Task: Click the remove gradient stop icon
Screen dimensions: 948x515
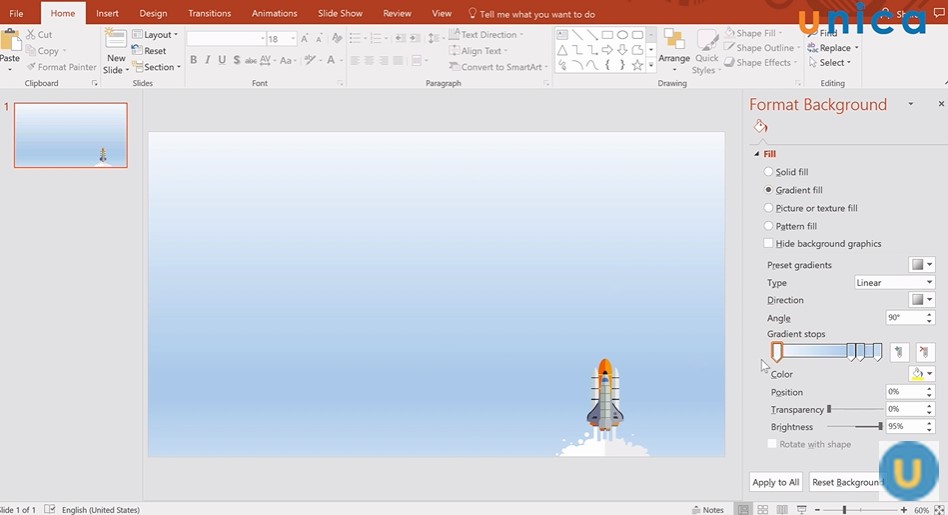Action: (925, 352)
